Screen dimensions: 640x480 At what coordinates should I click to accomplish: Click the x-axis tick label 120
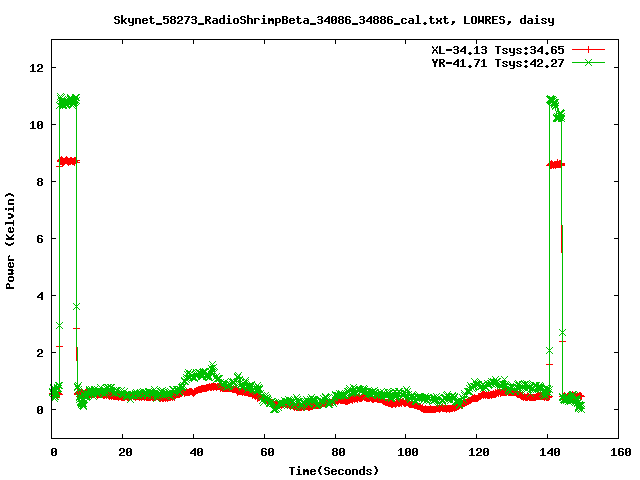[x=479, y=452]
